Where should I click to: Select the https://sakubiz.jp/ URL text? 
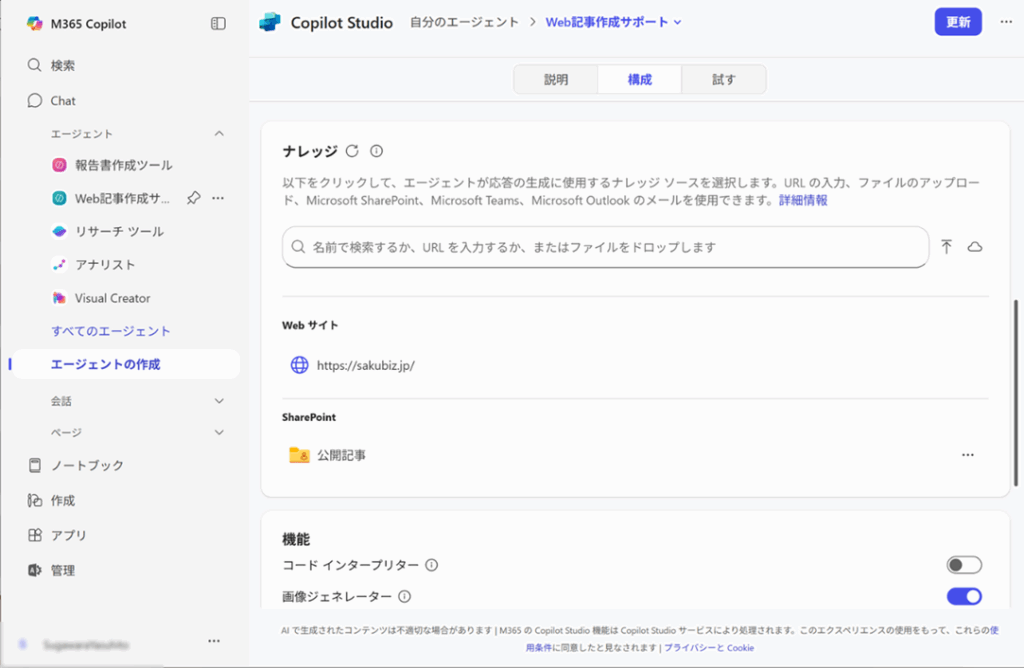coord(366,366)
